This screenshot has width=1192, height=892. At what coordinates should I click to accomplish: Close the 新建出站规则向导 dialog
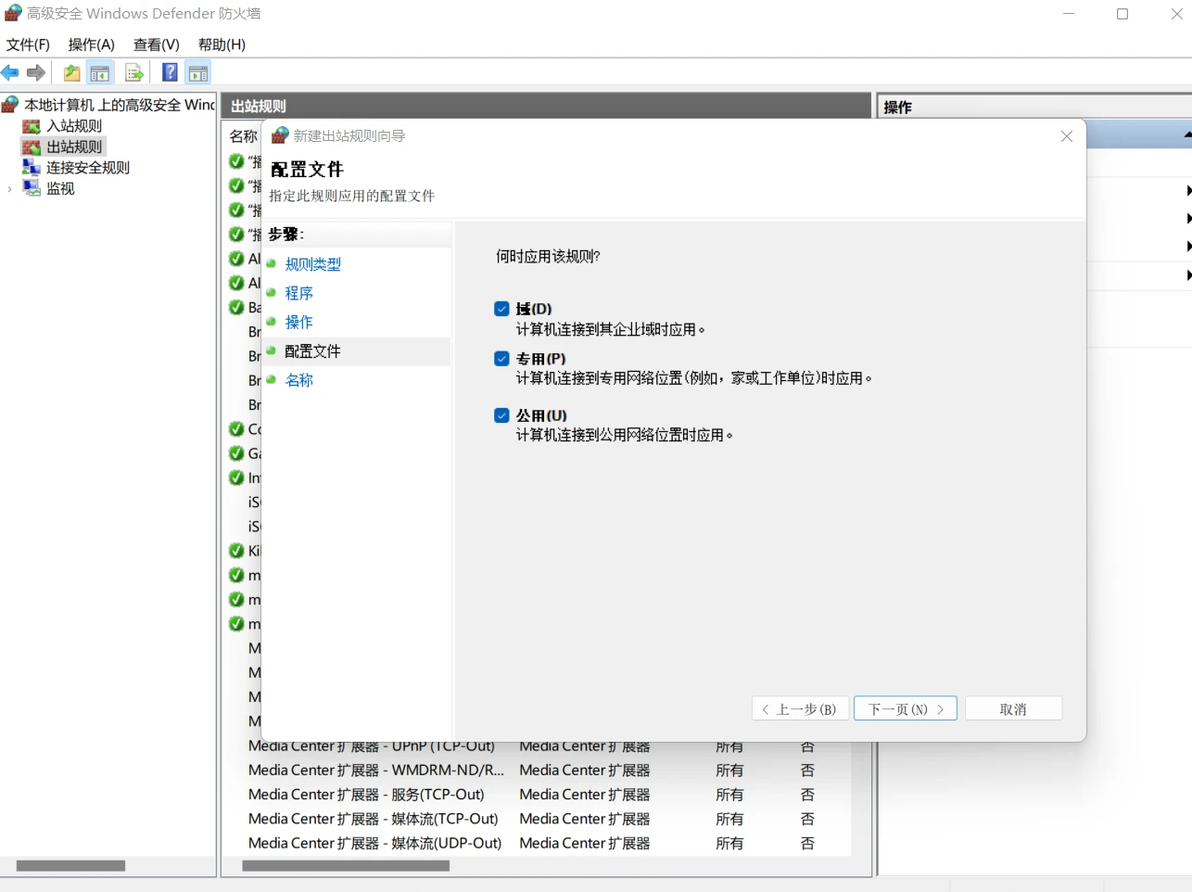(x=1067, y=136)
